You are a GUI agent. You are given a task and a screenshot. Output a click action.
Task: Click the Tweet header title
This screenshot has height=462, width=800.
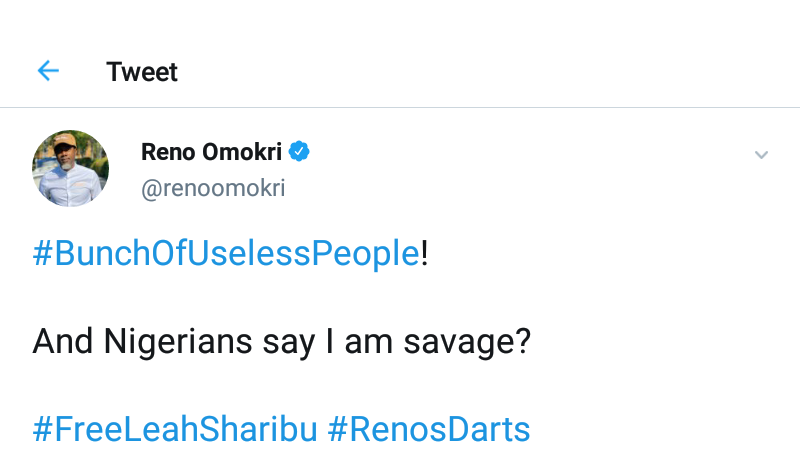coord(142,72)
